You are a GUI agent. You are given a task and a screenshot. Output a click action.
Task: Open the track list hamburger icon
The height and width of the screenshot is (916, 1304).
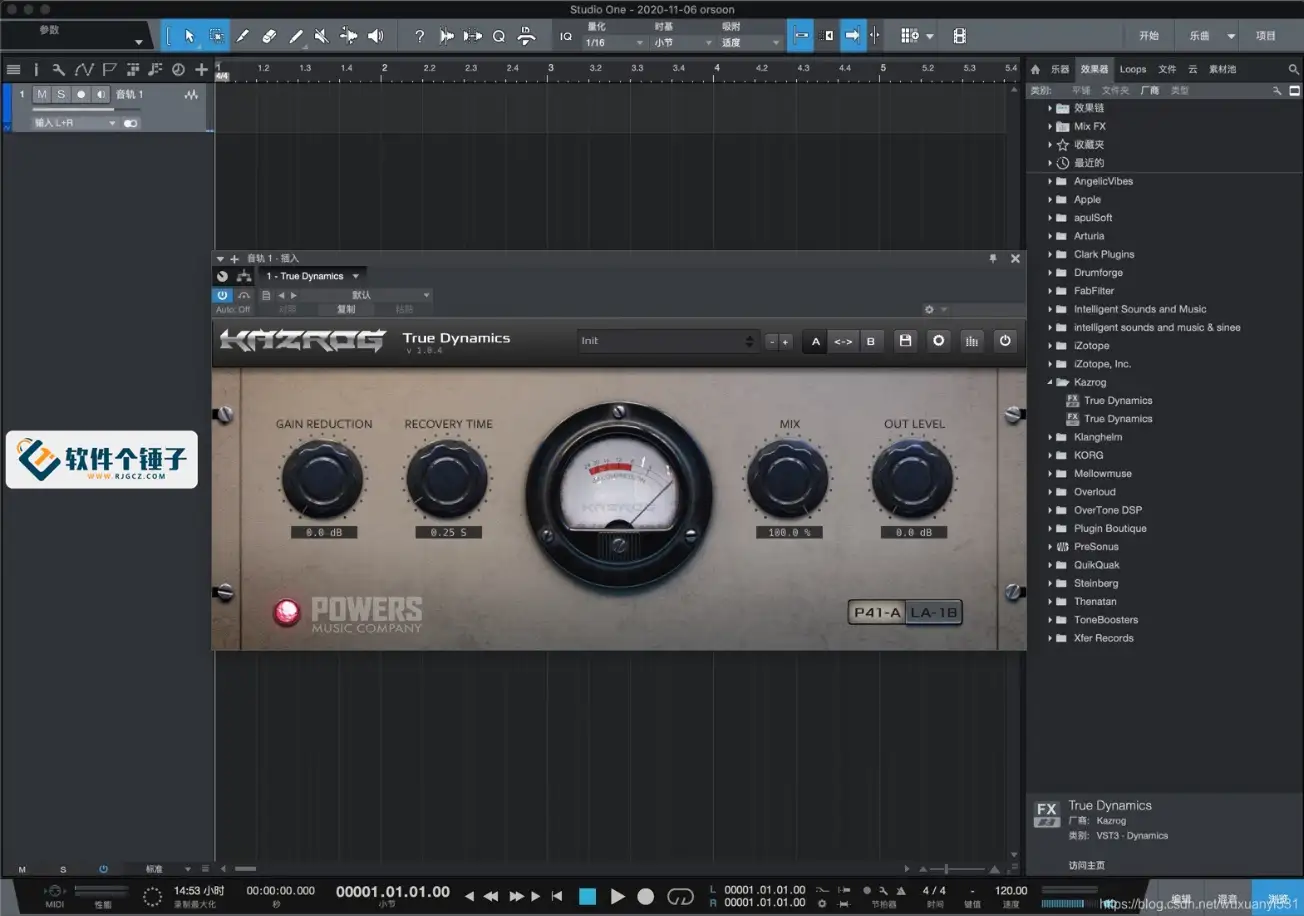coord(13,69)
